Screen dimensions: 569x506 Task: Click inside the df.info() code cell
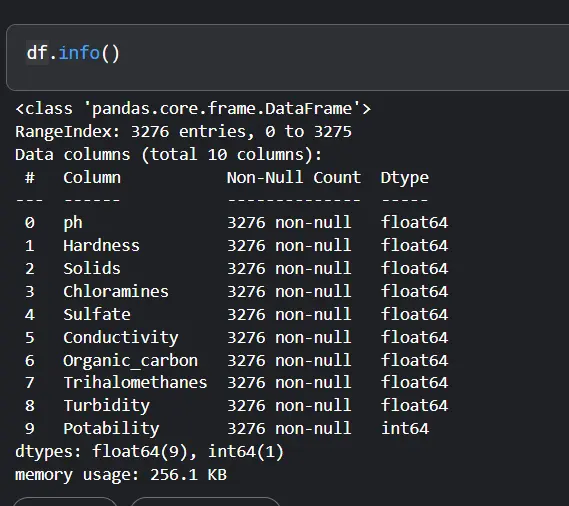pyautogui.click(x=287, y=57)
